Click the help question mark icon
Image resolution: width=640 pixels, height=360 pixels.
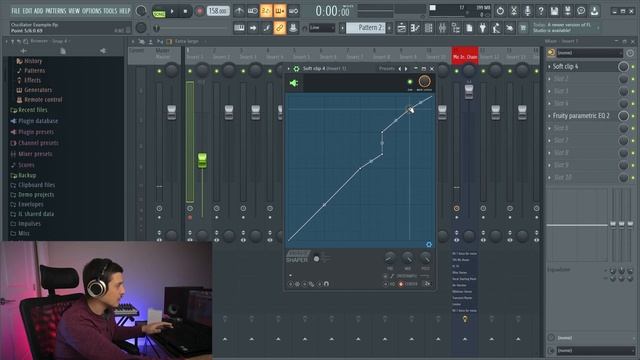point(540,11)
